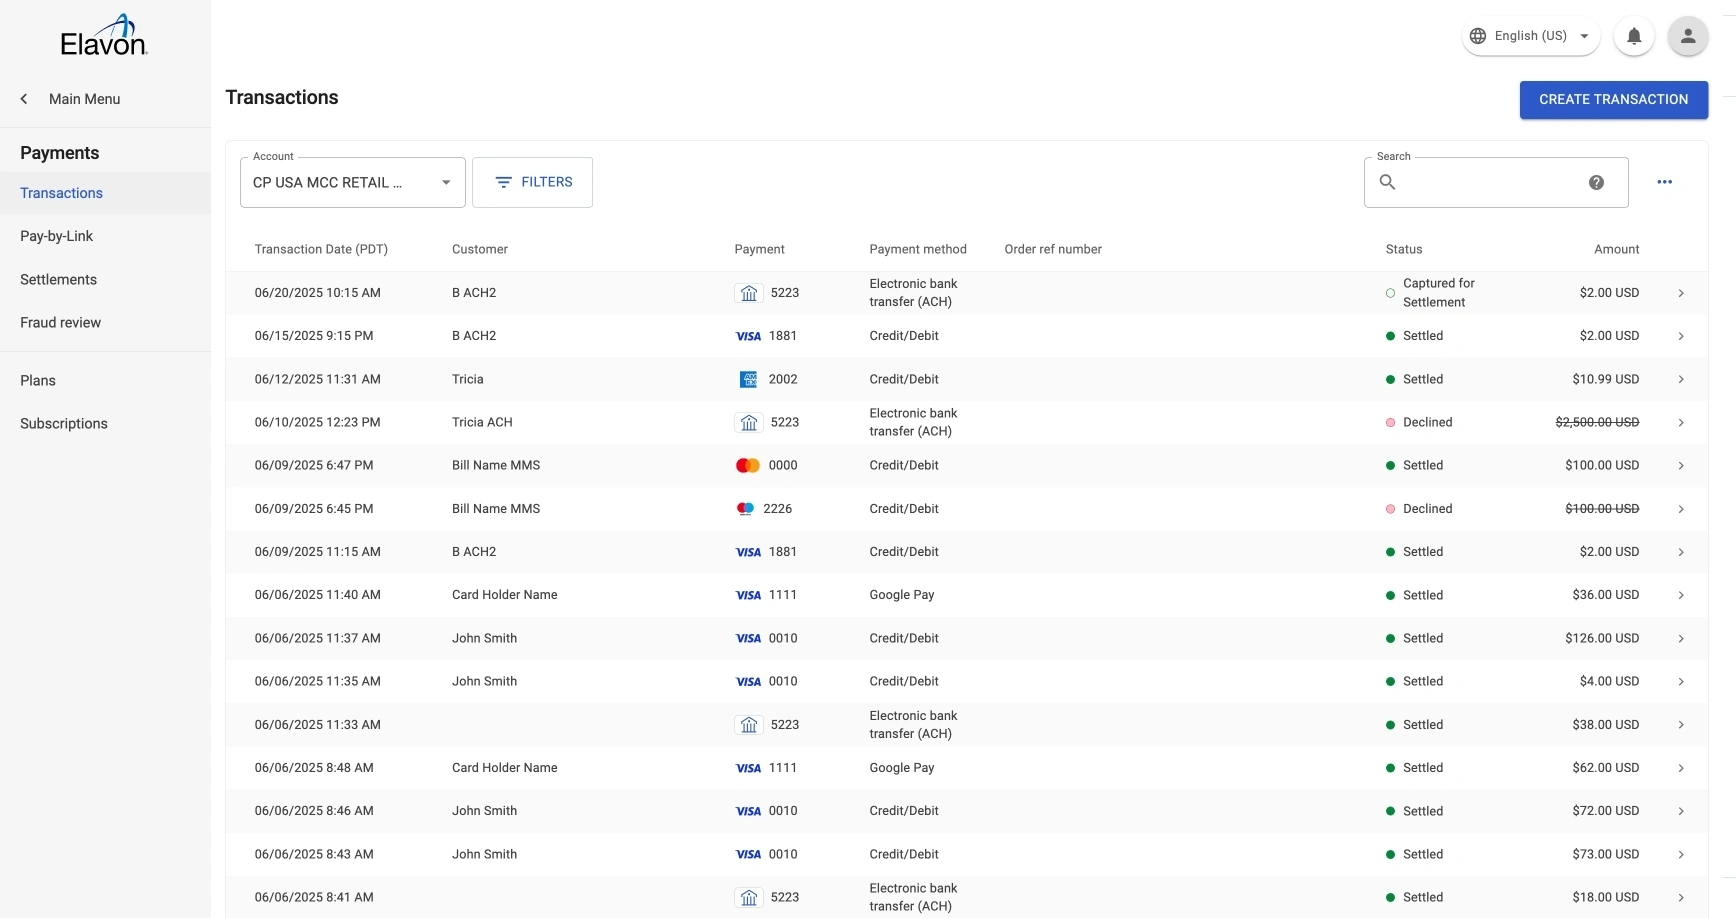Click the Mastercard icon ending 0000
Screen dimensions: 1736x918
[x=748, y=465]
